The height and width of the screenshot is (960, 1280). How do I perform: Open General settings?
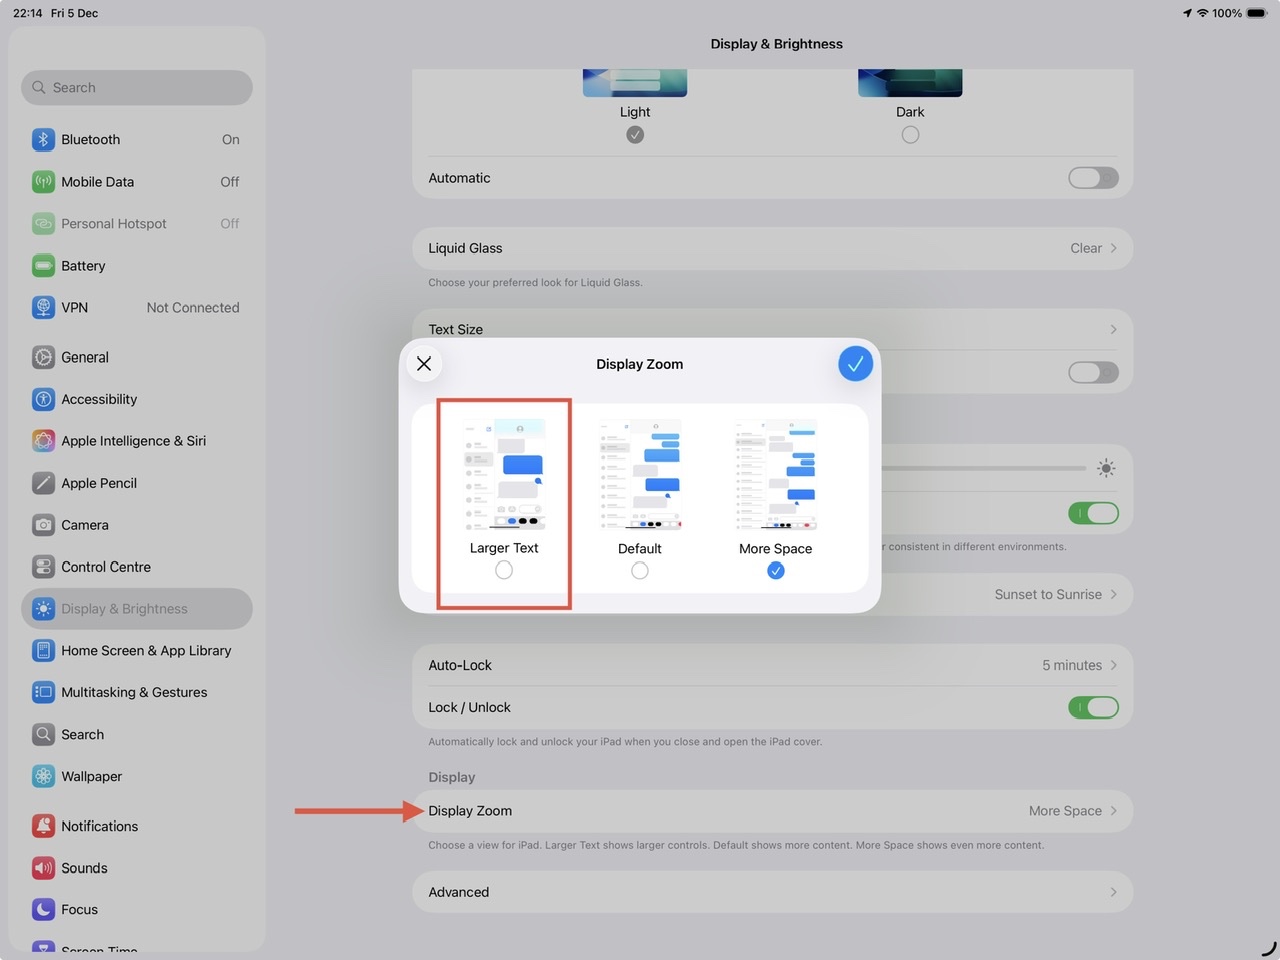pos(137,357)
